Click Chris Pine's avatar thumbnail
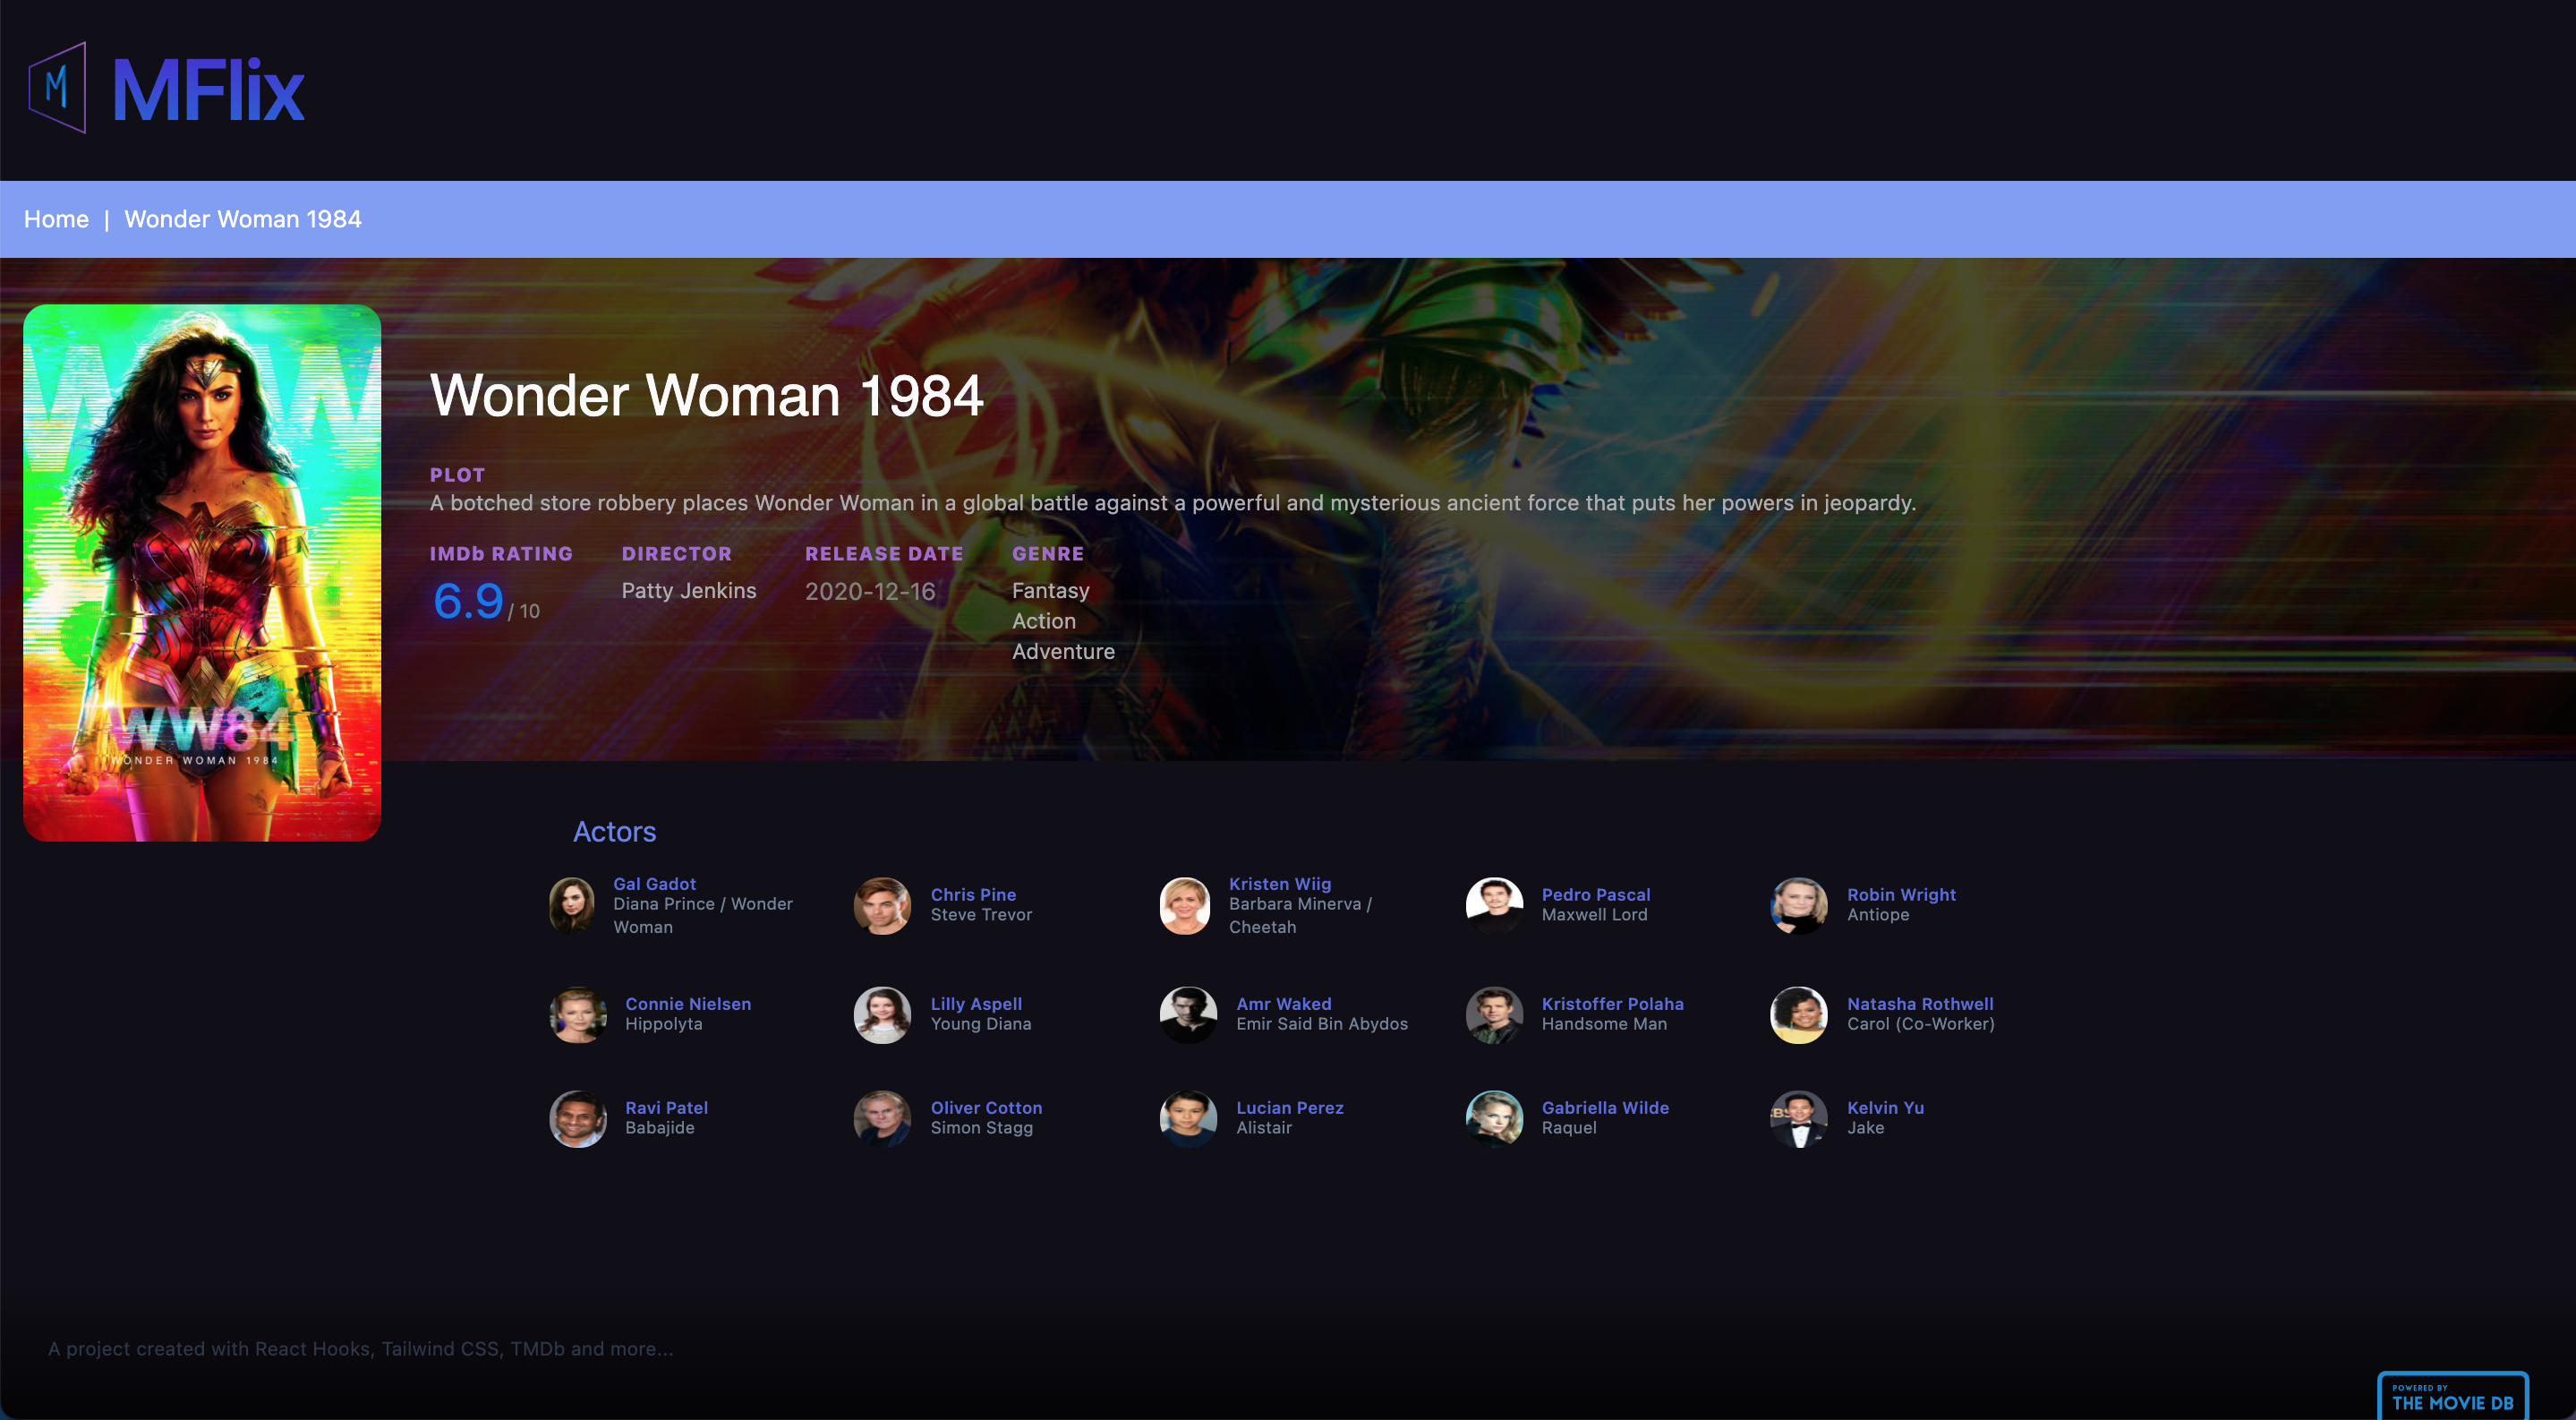 882,905
